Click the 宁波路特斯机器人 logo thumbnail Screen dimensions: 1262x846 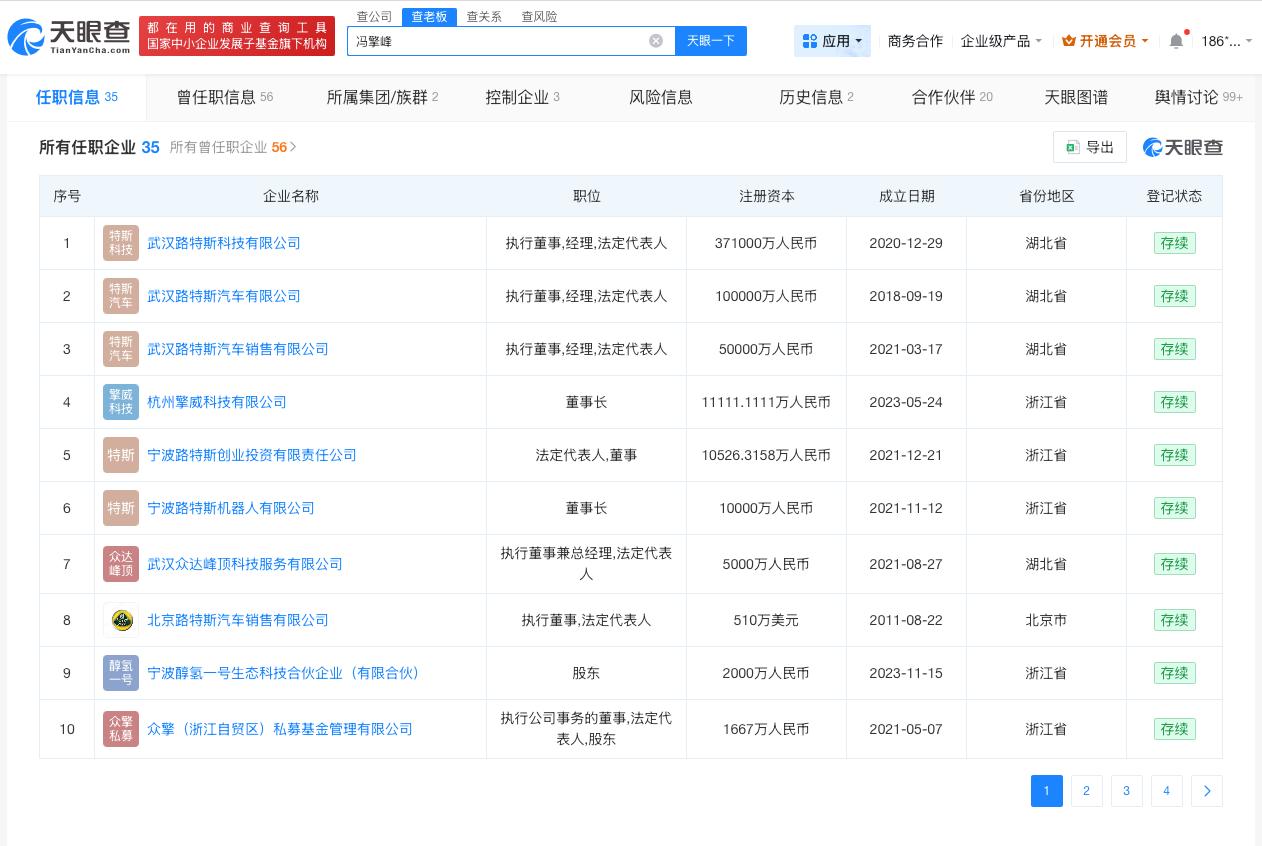[121, 508]
